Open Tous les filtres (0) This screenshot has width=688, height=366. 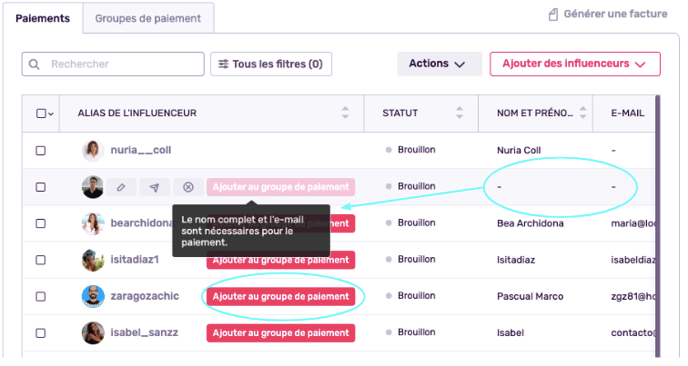(x=271, y=64)
